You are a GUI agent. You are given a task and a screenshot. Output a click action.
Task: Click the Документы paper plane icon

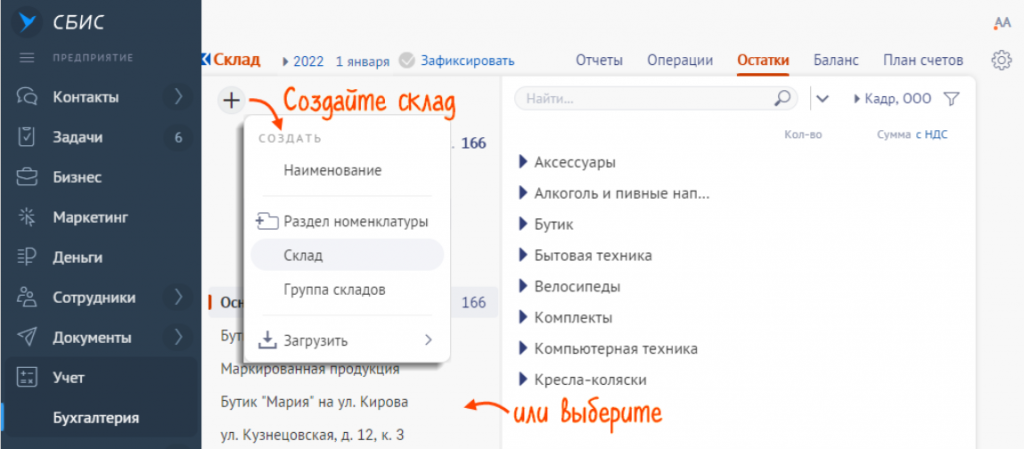27,337
